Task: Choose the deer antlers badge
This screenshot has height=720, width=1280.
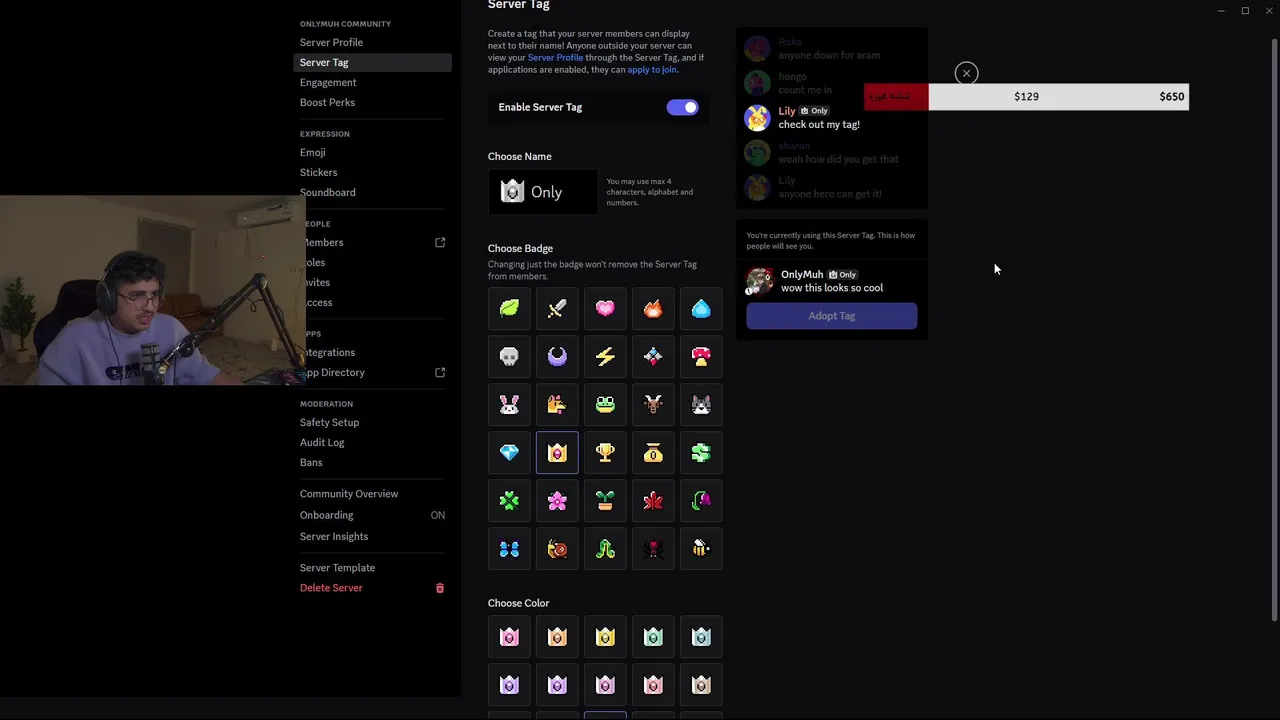Action: coord(653,404)
